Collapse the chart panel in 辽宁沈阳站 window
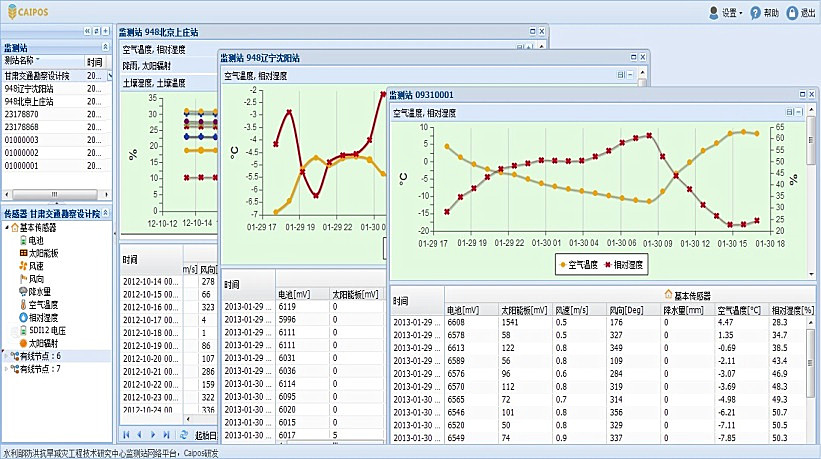The width and height of the screenshot is (821, 459). (x=630, y=75)
